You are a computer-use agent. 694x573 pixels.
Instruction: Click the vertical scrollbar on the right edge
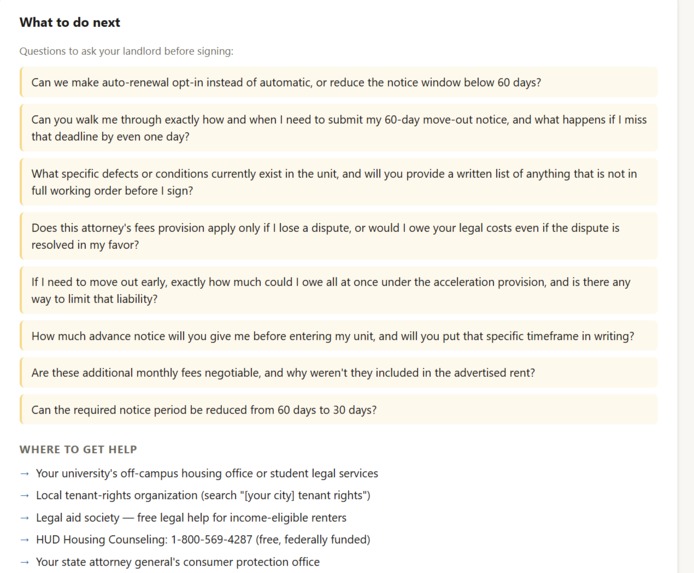click(686, 286)
